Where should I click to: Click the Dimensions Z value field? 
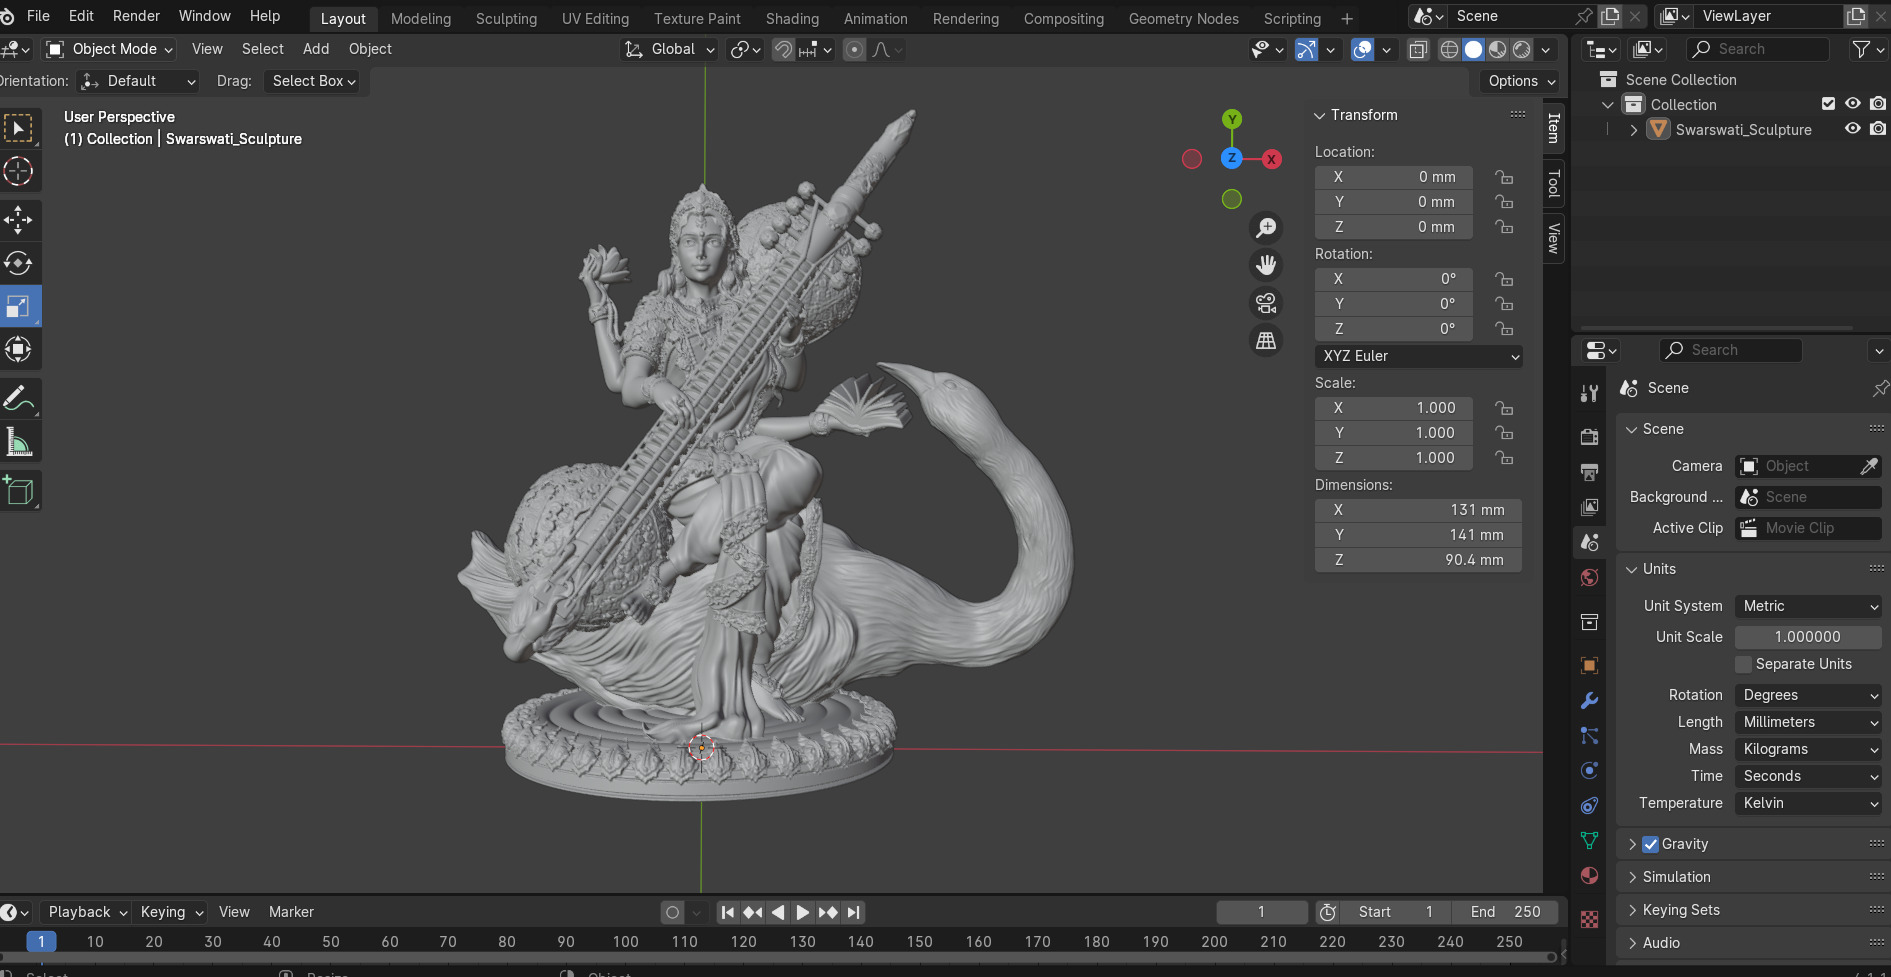1418,560
